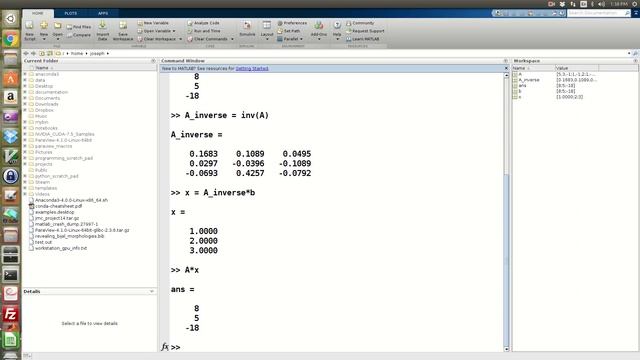
Task: Click the Search Documentation field
Action: click(x=599, y=13)
